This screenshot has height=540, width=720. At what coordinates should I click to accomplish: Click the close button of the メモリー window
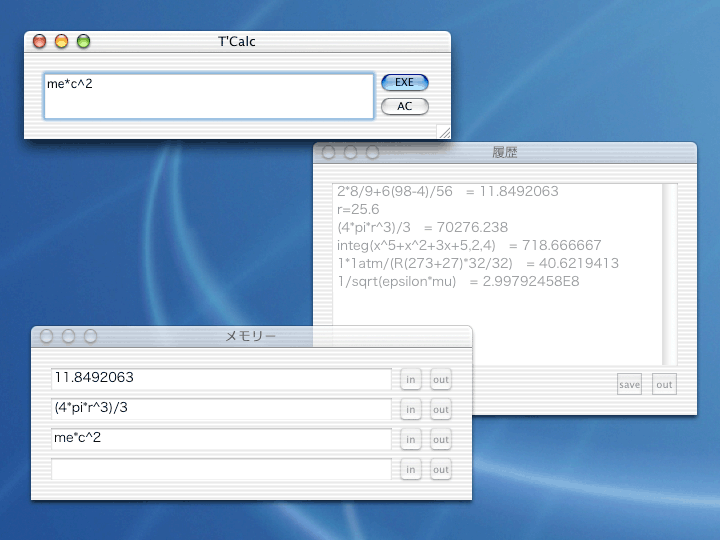(46, 336)
